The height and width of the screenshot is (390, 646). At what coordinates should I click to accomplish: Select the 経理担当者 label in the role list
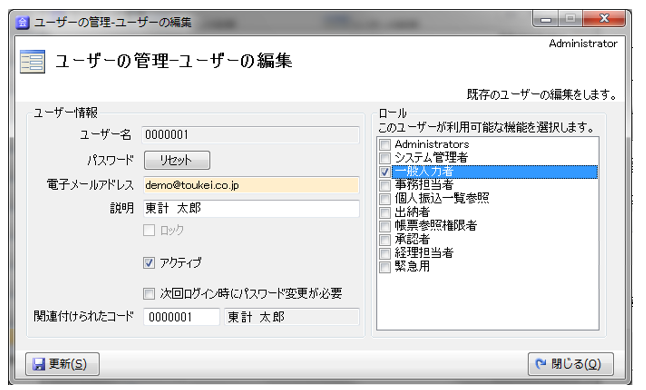click(424, 253)
